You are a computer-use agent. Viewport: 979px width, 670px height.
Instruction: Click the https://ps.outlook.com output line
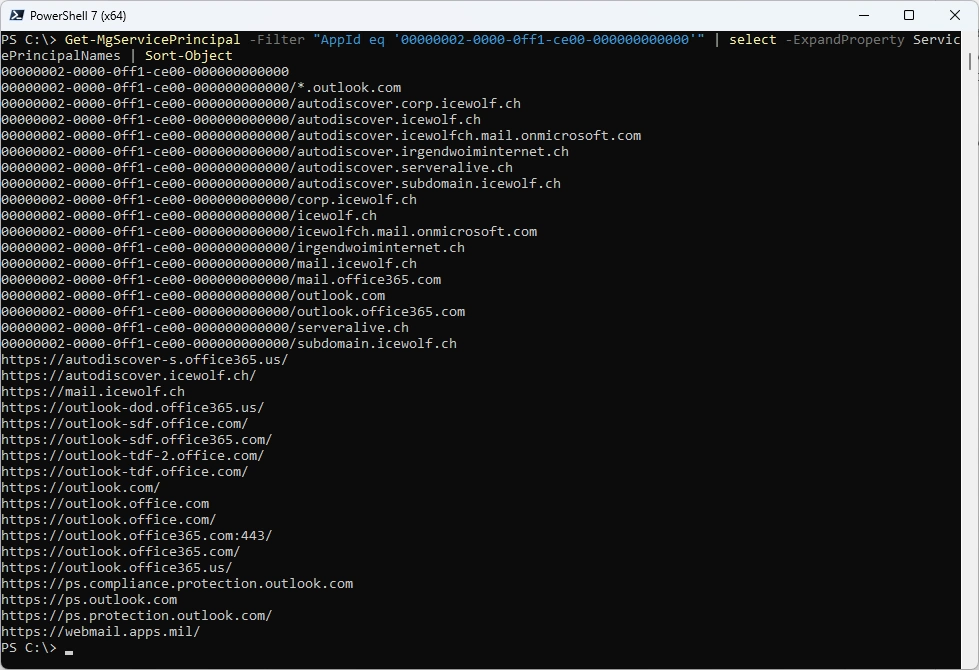89,600
